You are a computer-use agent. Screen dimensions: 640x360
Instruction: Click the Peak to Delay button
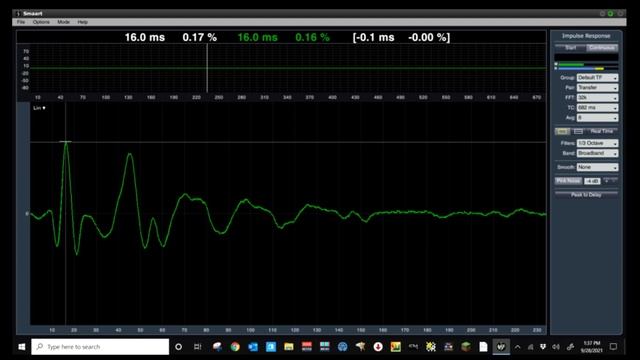[586, 195]
